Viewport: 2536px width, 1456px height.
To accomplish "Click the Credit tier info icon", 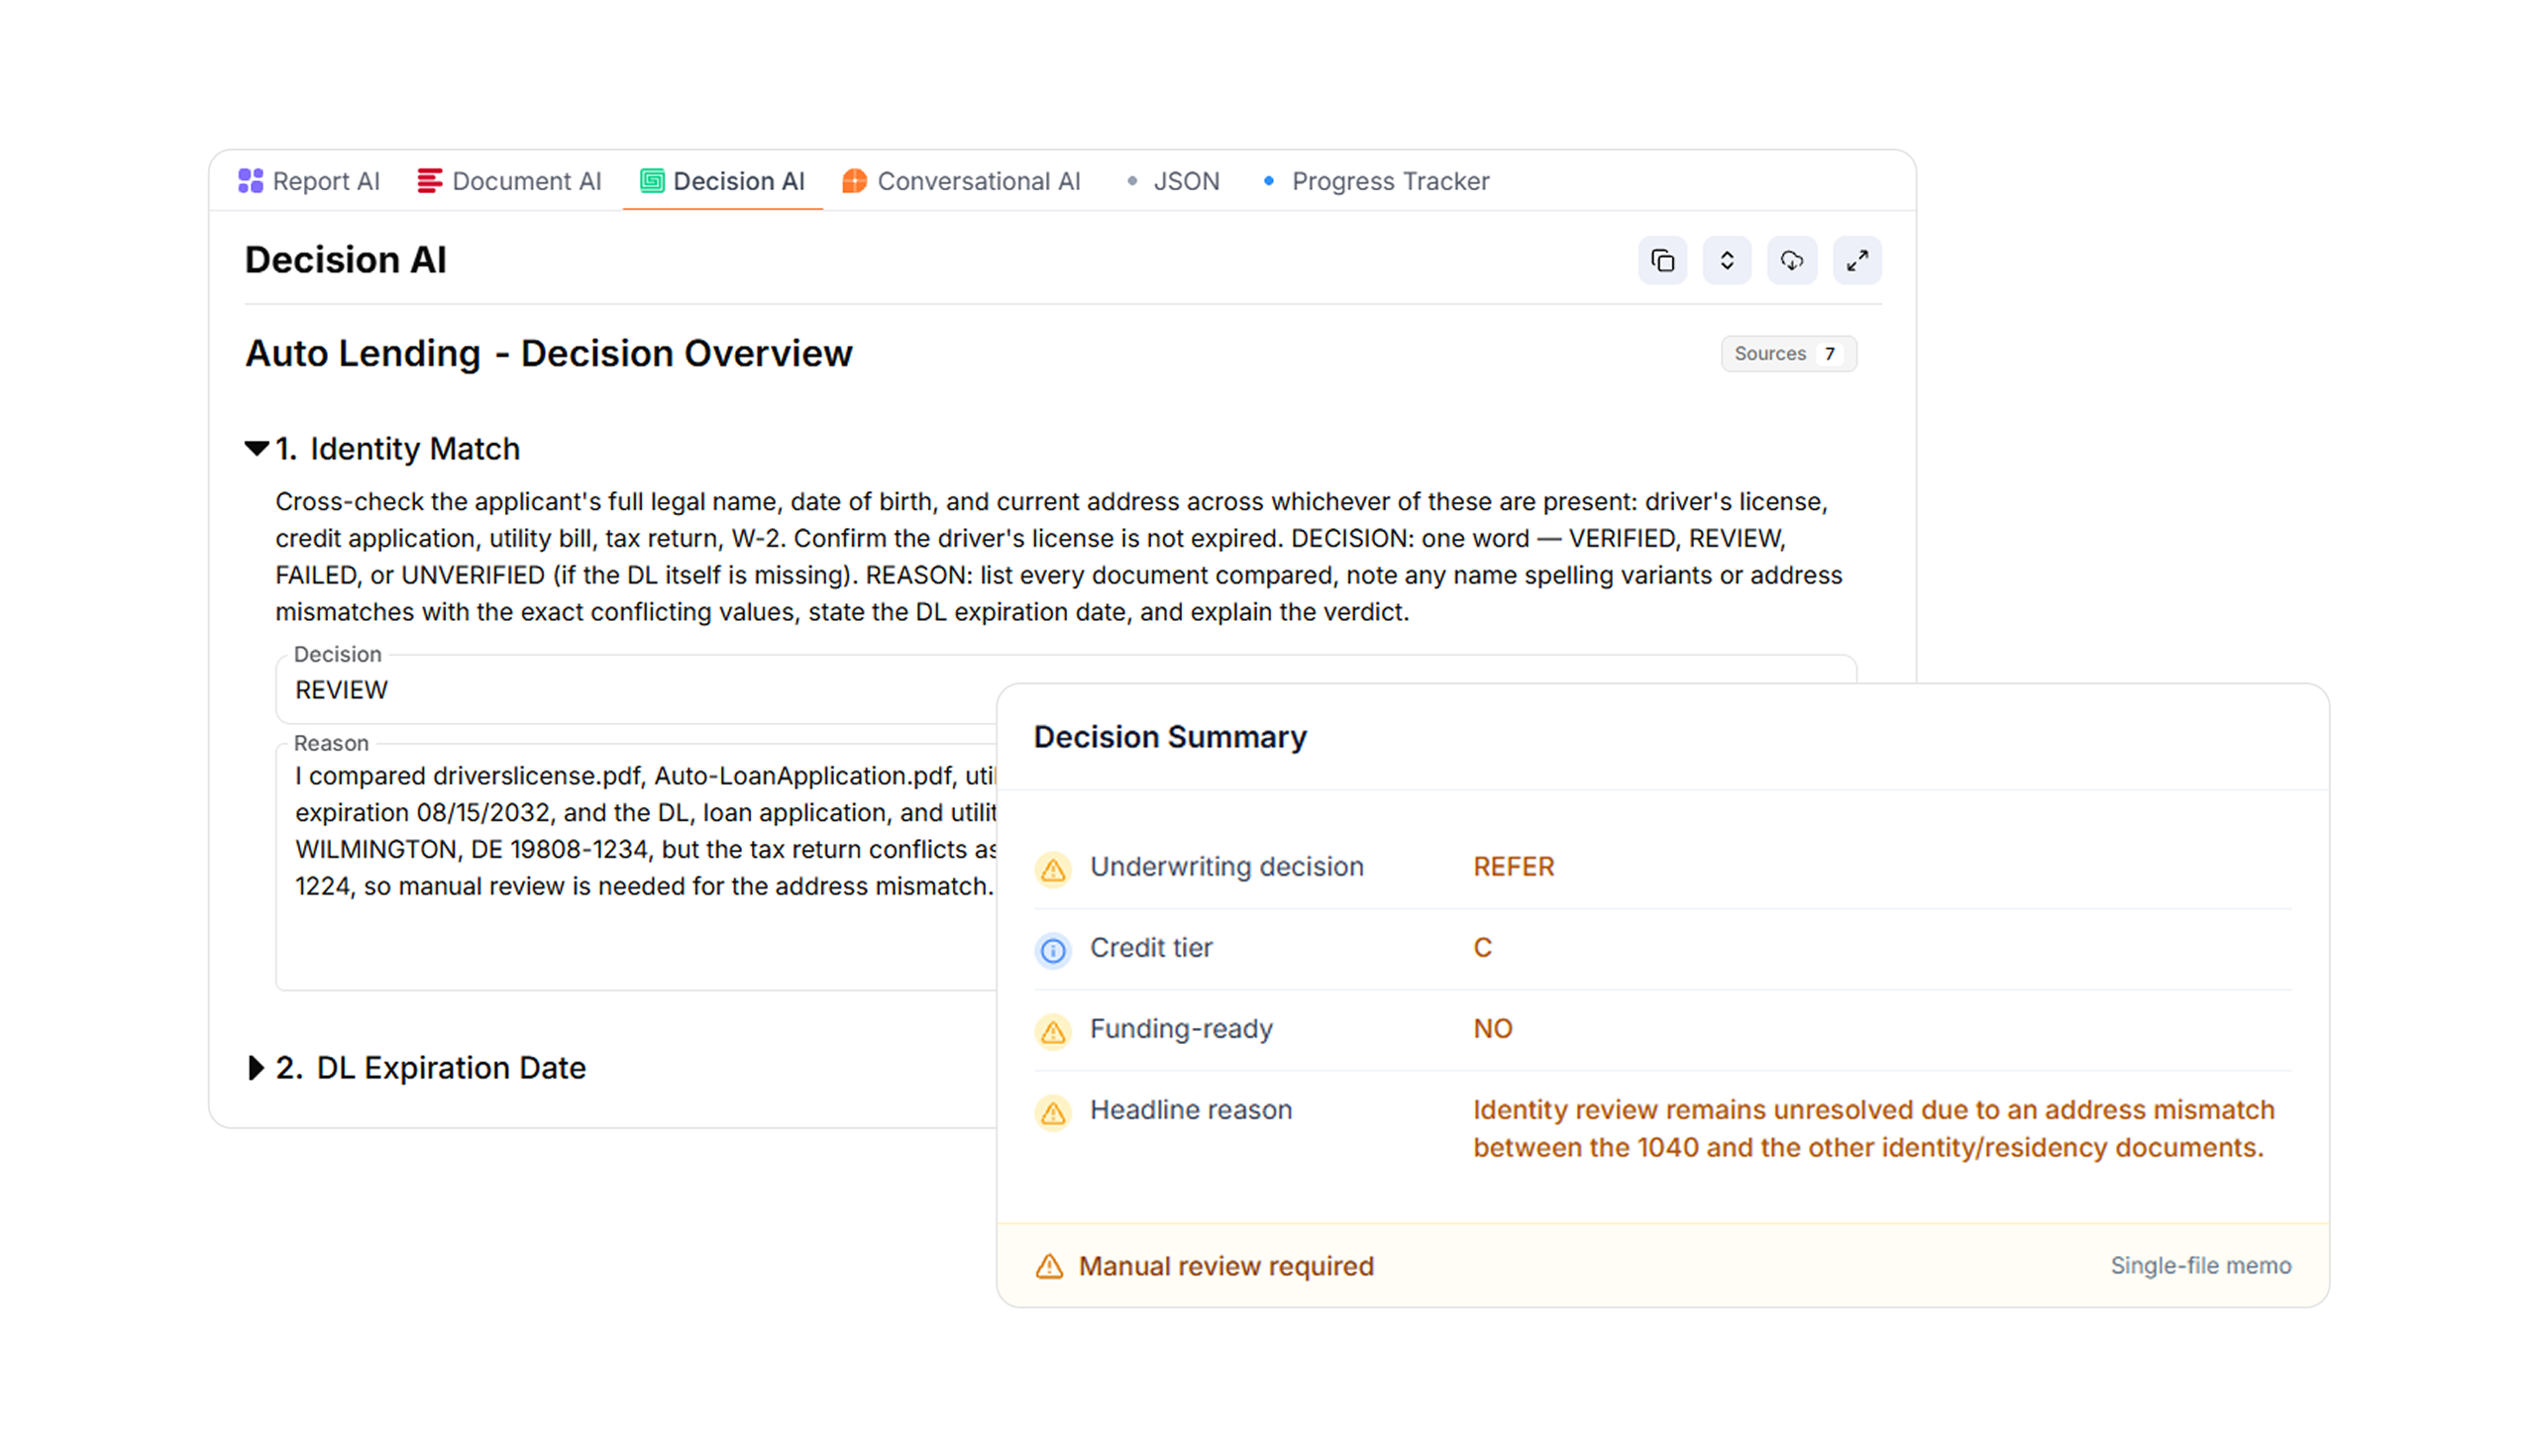I will (x=1053, y=950).
